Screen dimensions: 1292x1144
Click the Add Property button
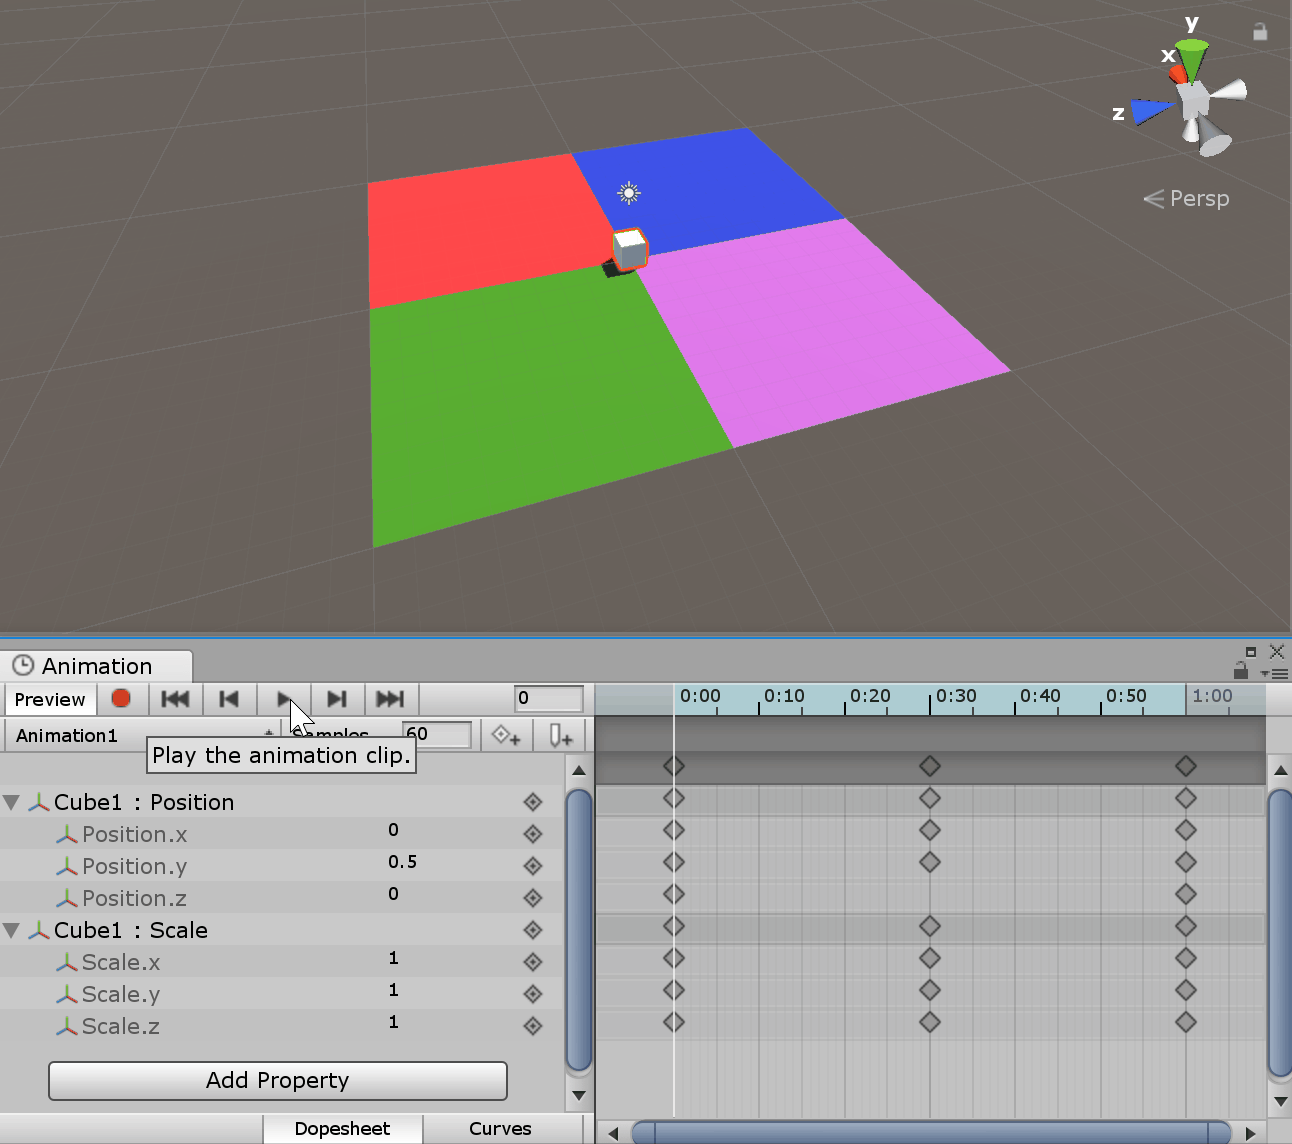278,1080
